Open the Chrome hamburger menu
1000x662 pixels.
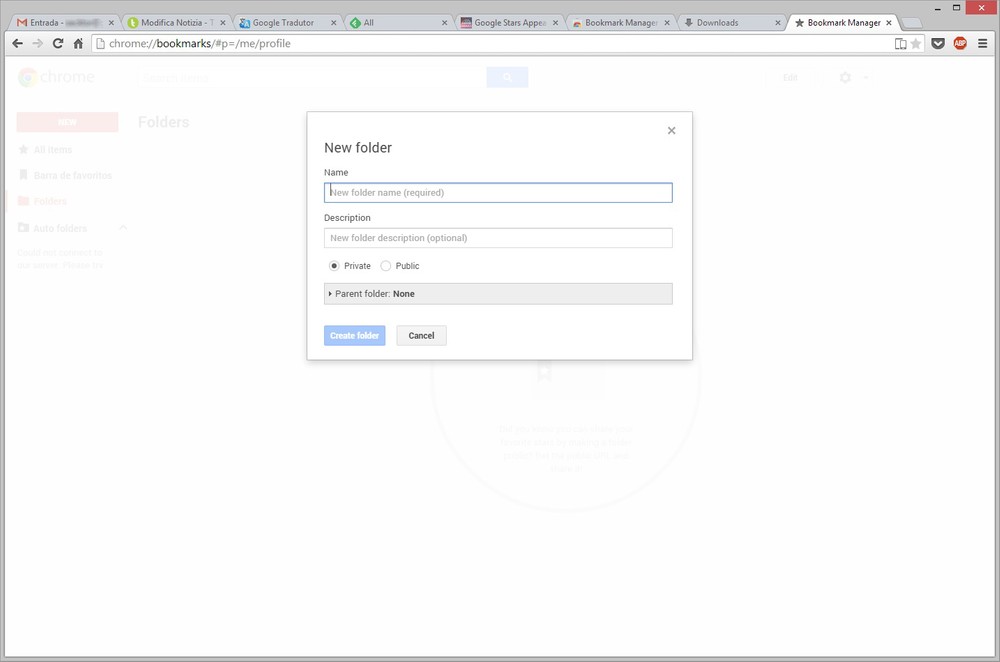(982, 43)
